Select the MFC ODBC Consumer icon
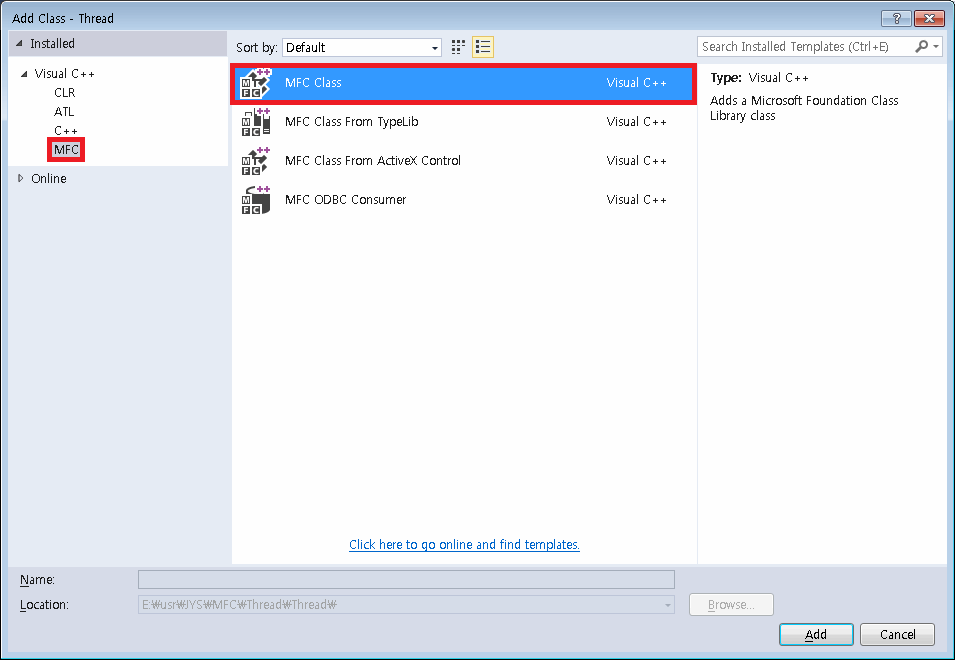The width and height of the screenshot is (955, 660). coord(256,200)
